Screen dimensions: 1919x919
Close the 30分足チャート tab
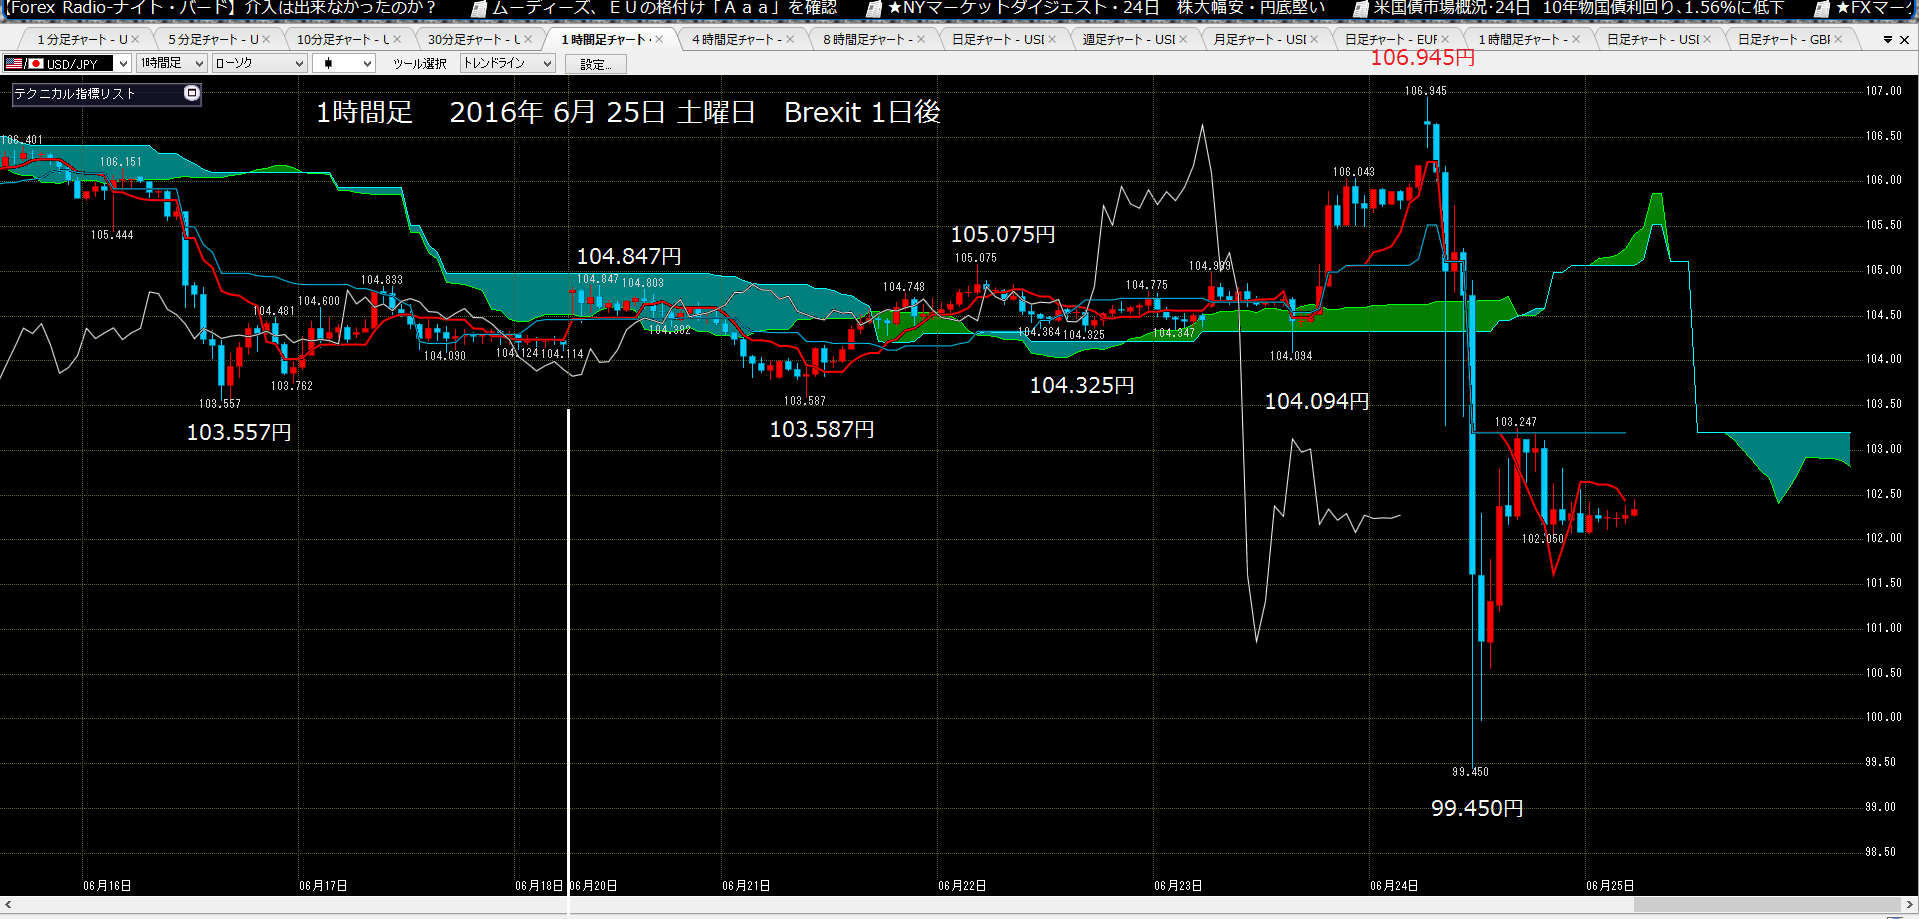[x=528, y=40]
